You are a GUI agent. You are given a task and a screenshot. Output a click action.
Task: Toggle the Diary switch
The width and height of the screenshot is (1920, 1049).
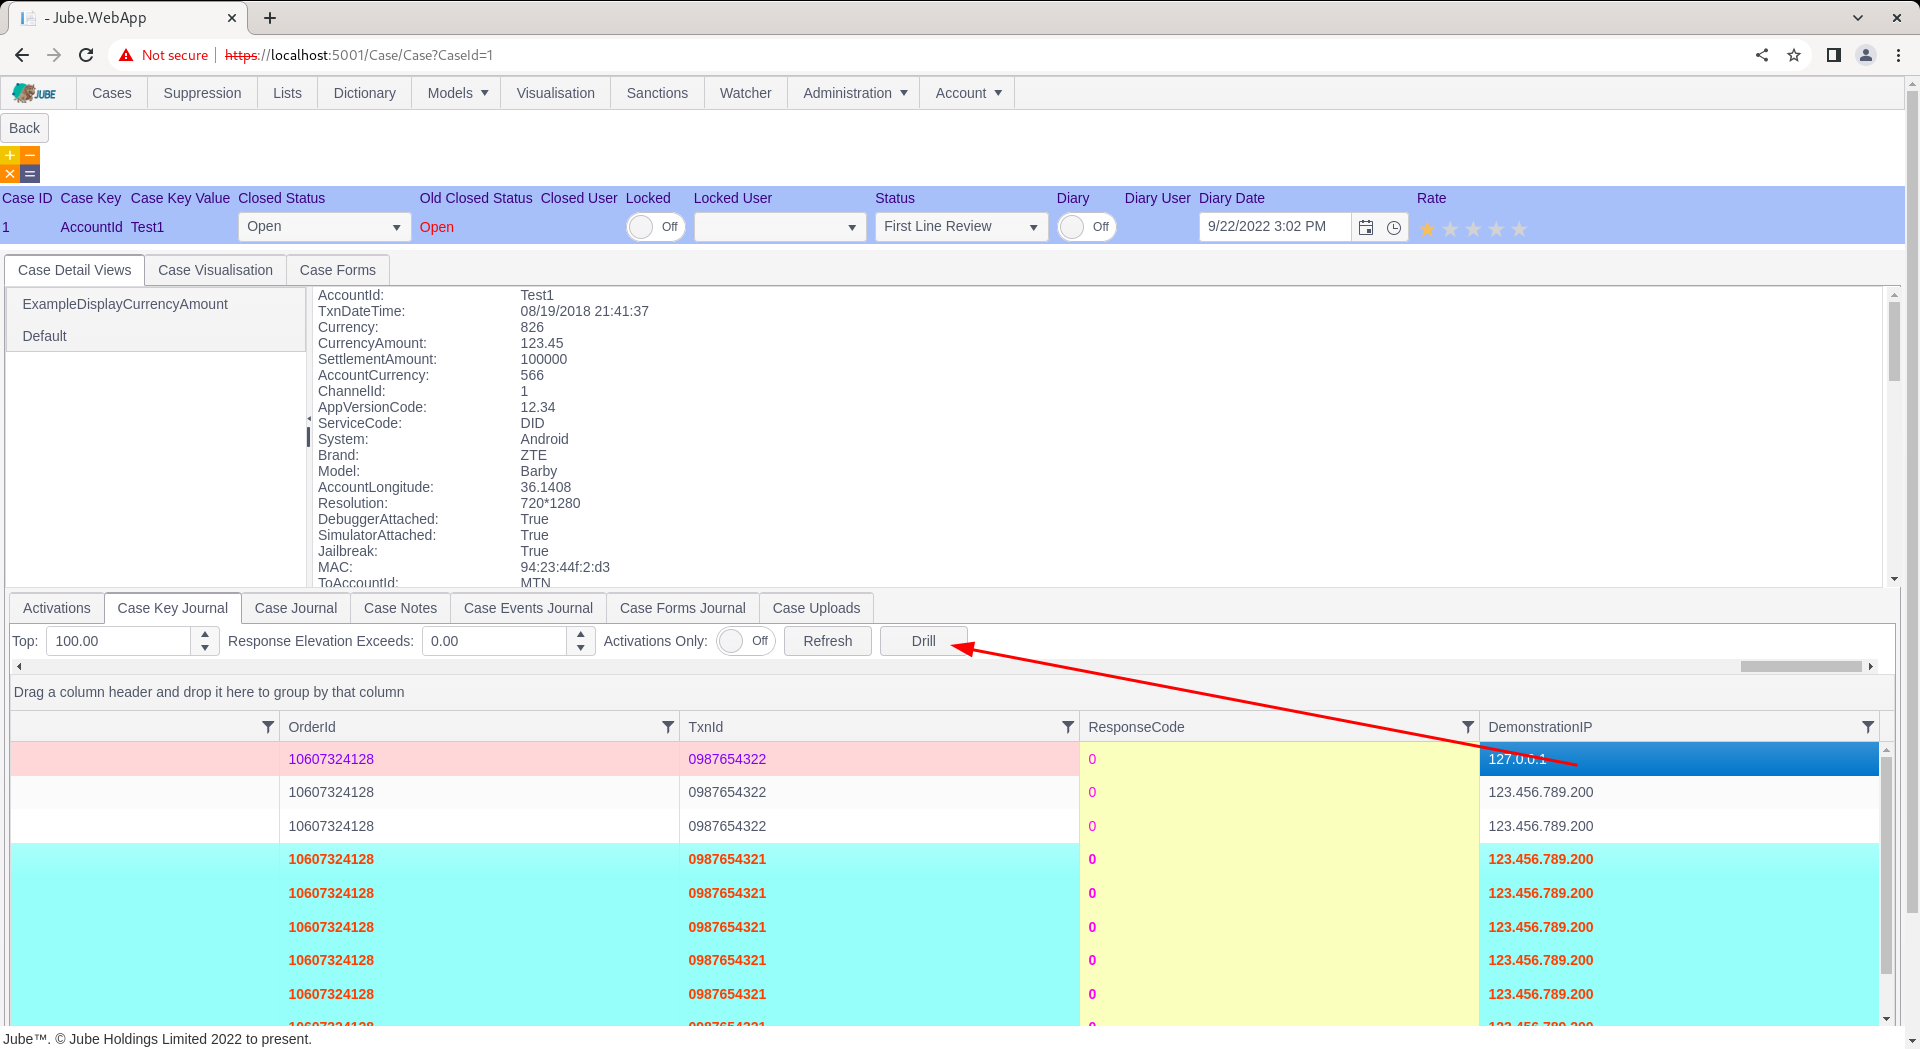tap(1087, 227)
